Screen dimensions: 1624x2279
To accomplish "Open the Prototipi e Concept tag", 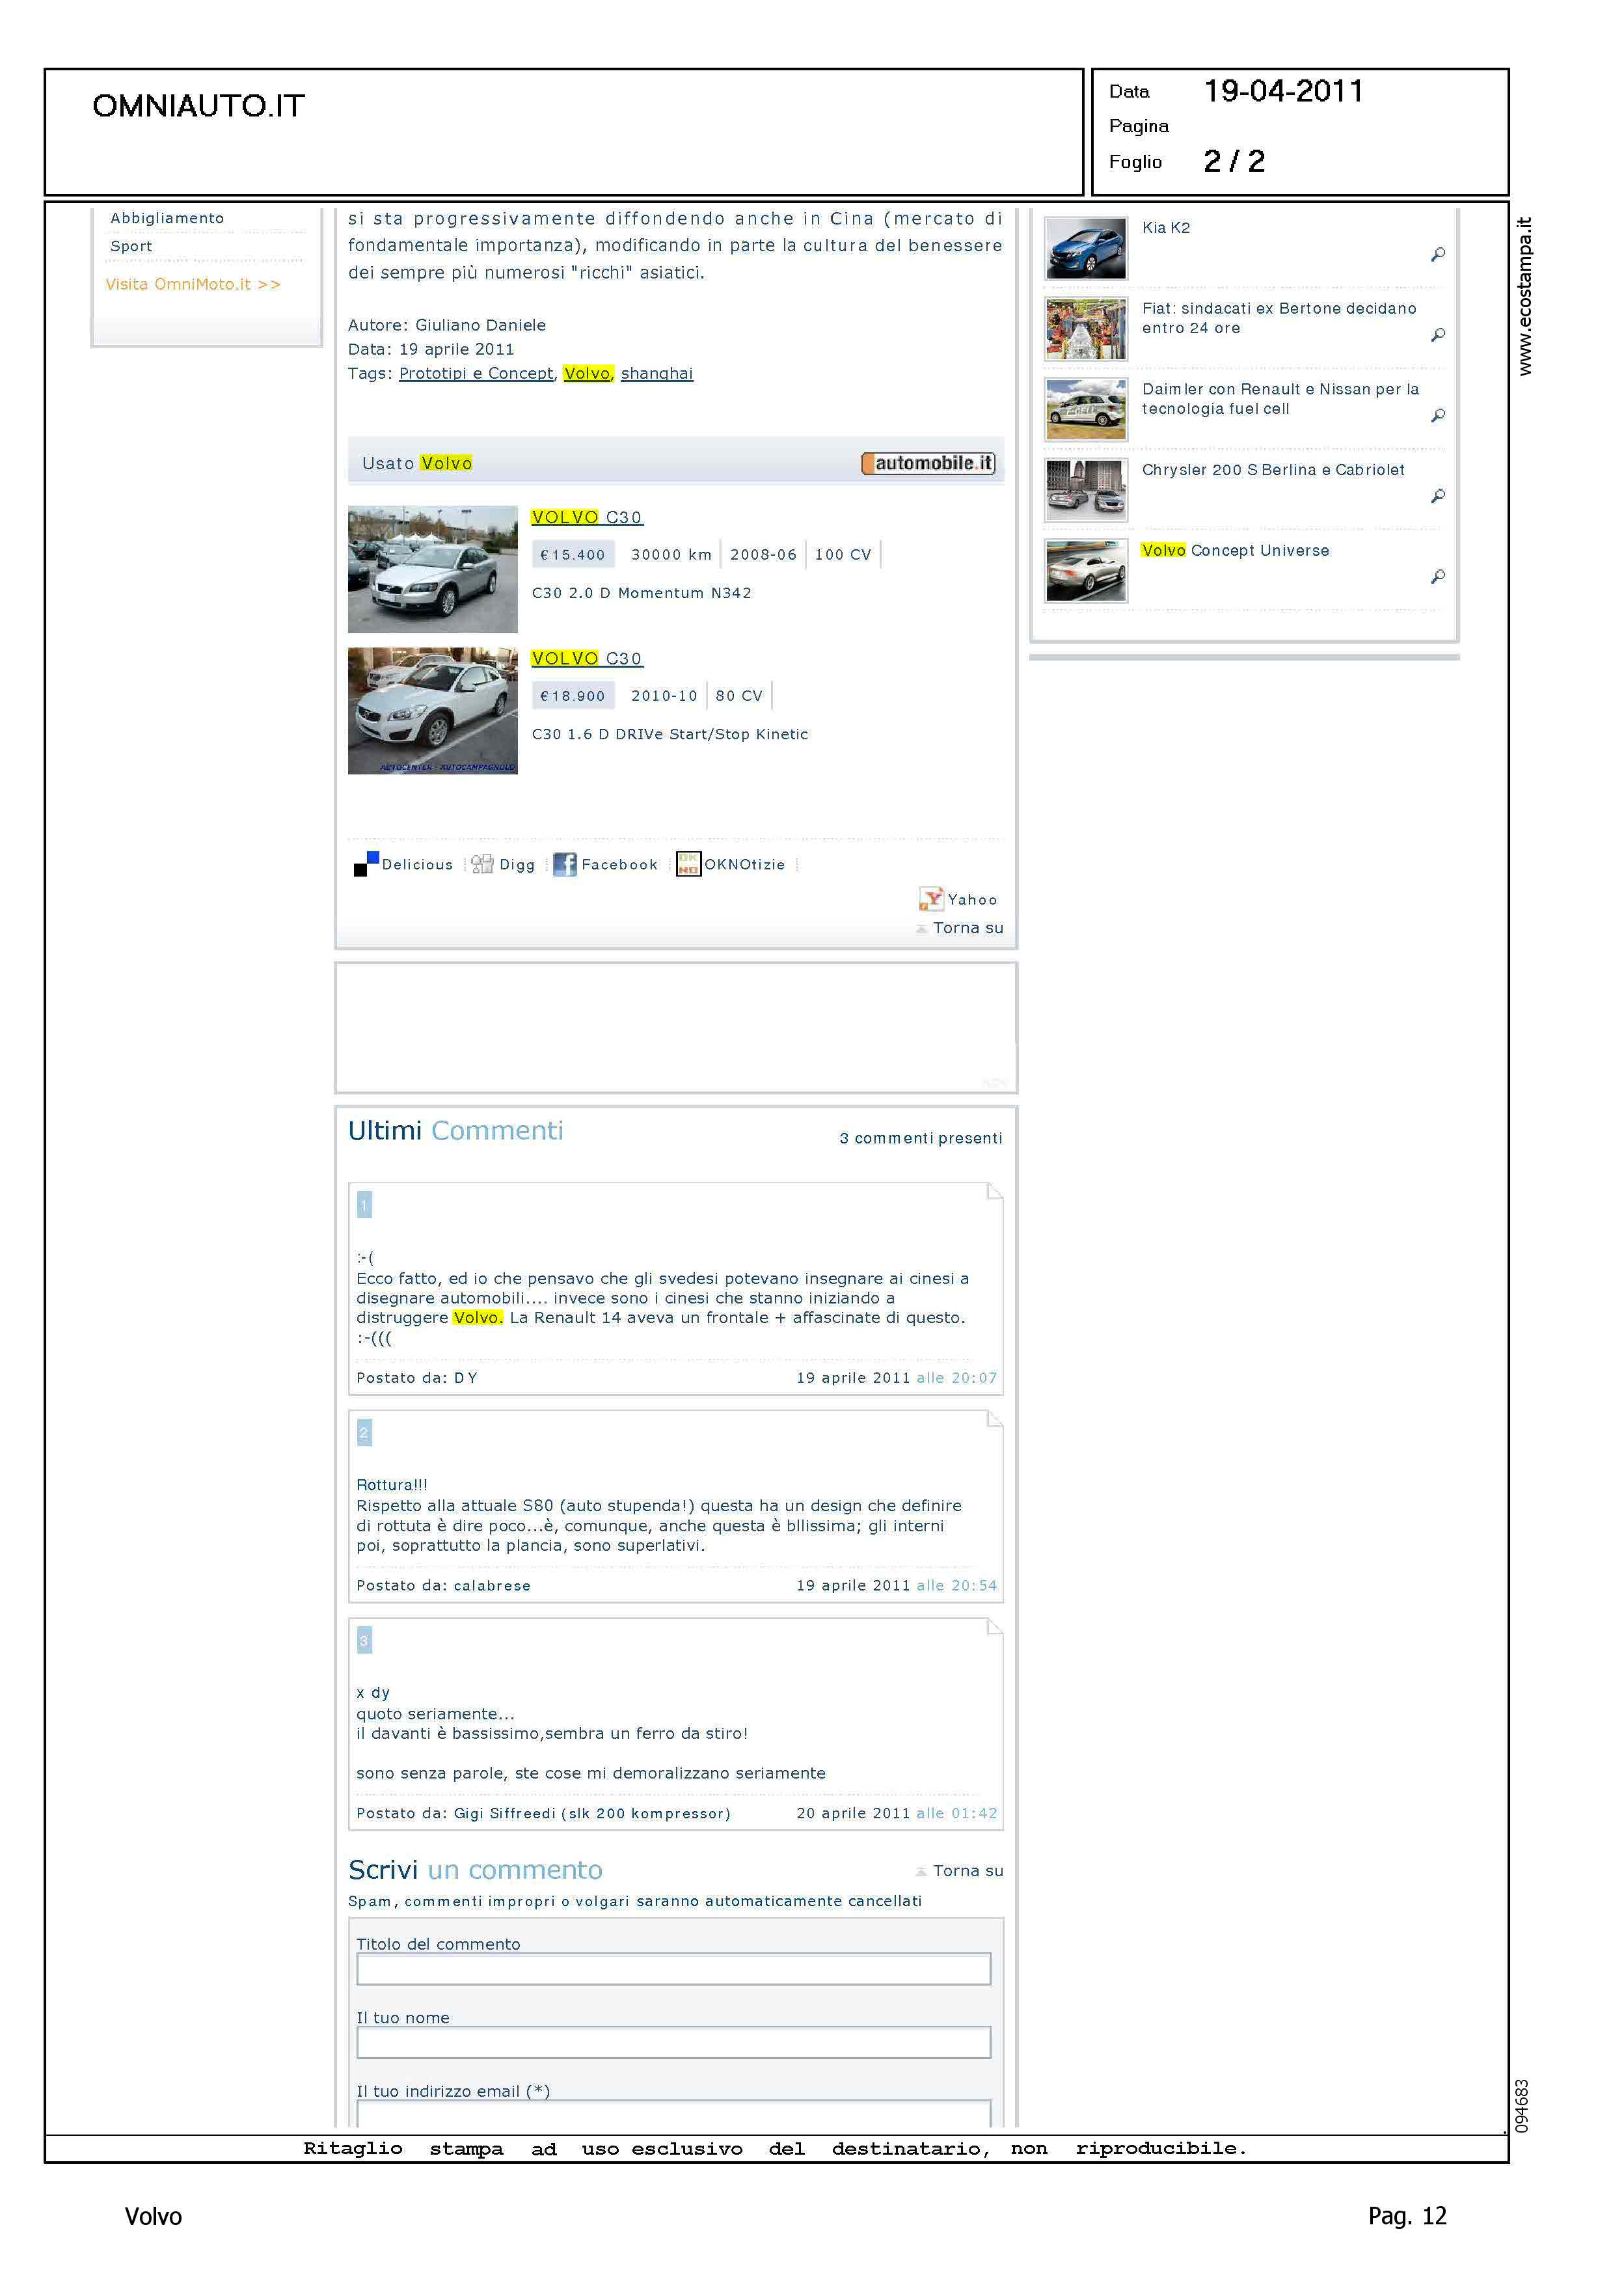I will [476, 373].
